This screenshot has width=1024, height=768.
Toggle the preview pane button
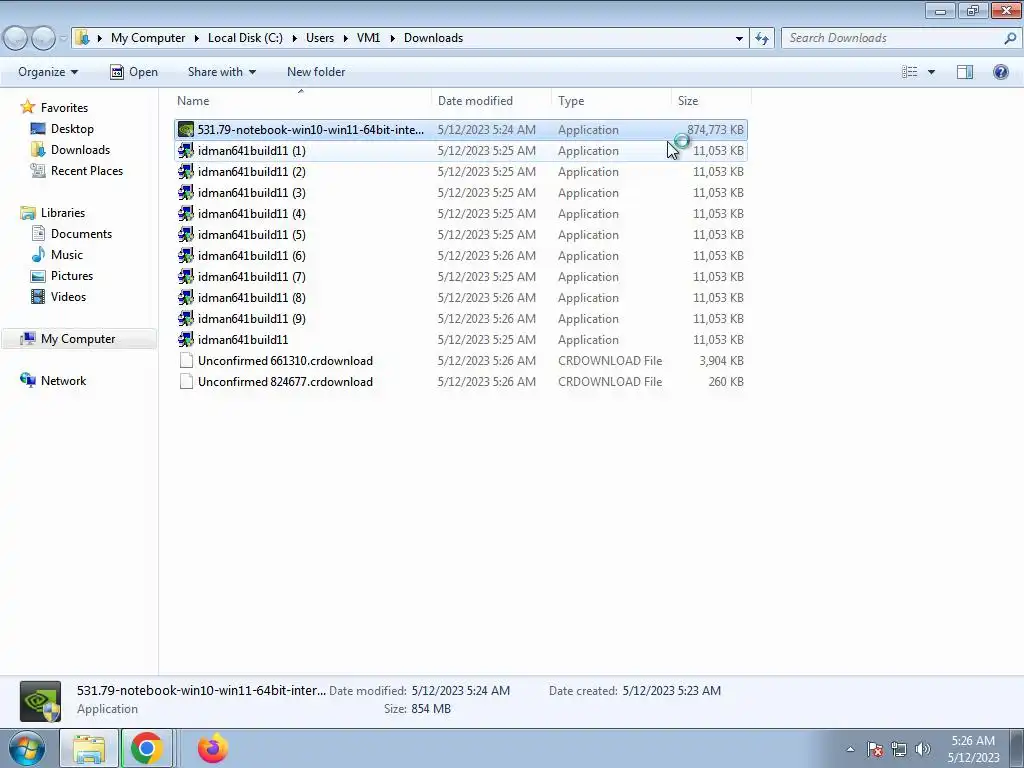965,72
